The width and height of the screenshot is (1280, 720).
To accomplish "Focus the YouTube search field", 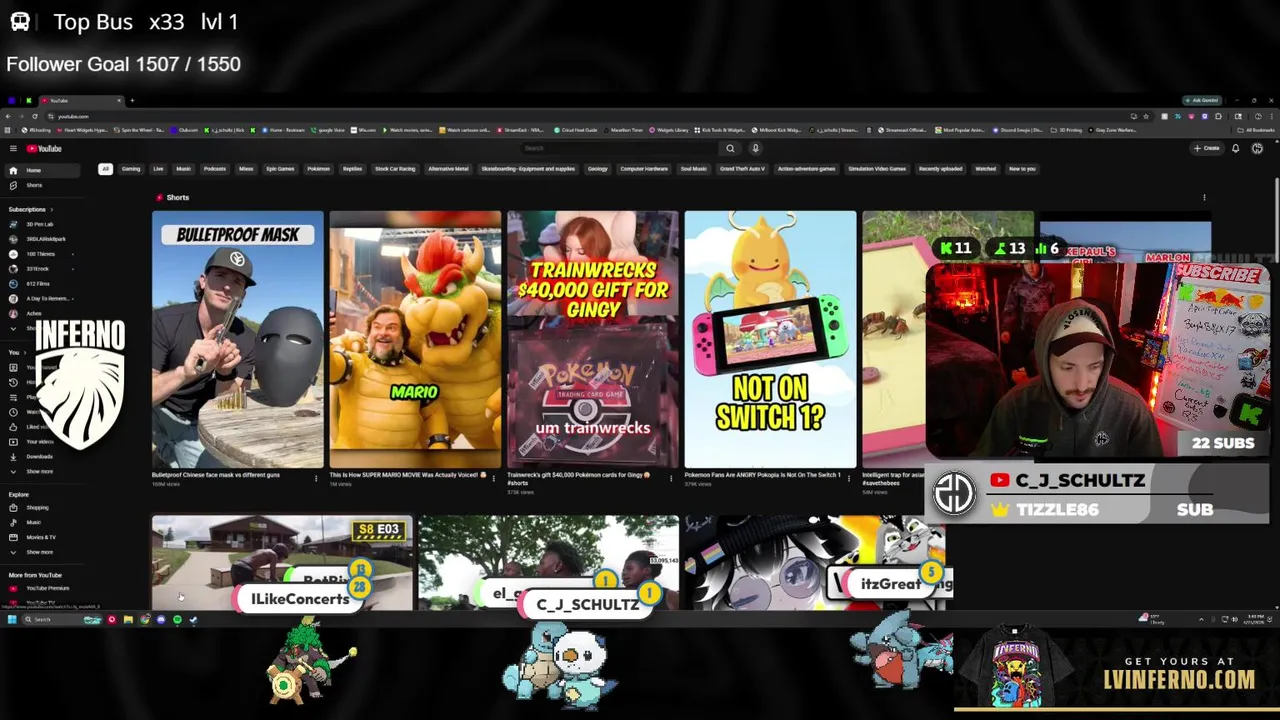I will 620,148.
